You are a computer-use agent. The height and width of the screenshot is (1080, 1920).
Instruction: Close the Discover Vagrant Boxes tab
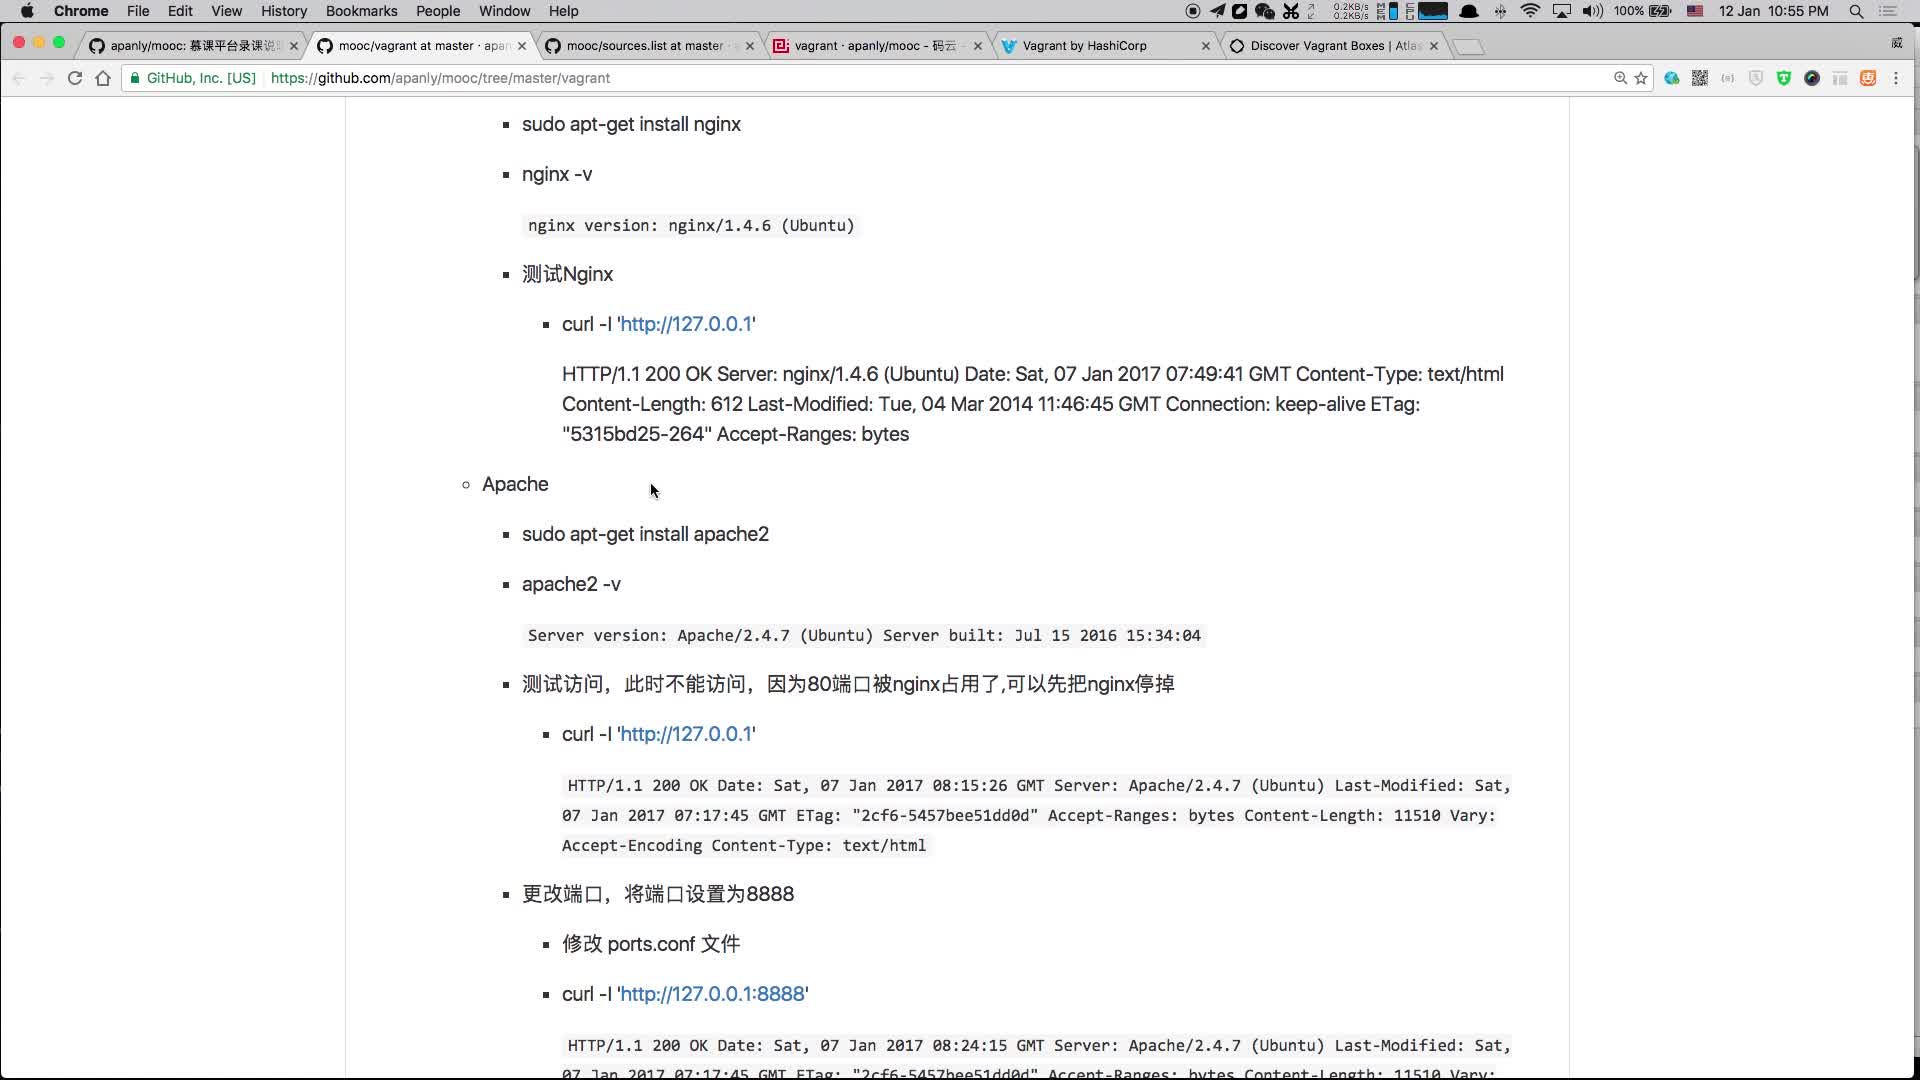click(1434, 46)
